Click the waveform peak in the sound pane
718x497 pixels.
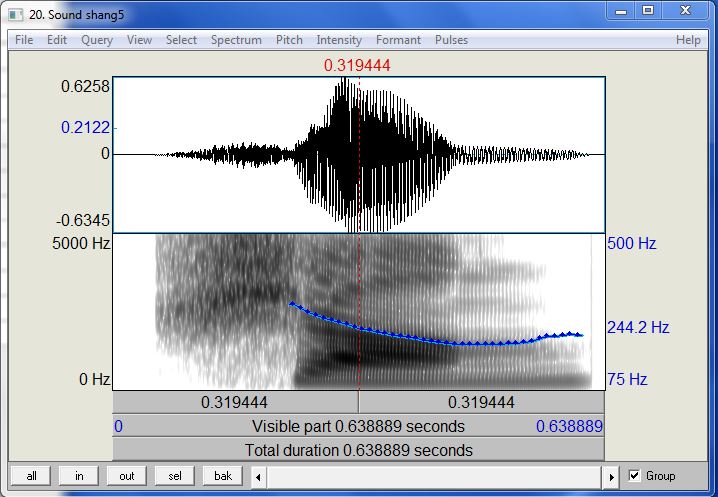pos(344,80)
